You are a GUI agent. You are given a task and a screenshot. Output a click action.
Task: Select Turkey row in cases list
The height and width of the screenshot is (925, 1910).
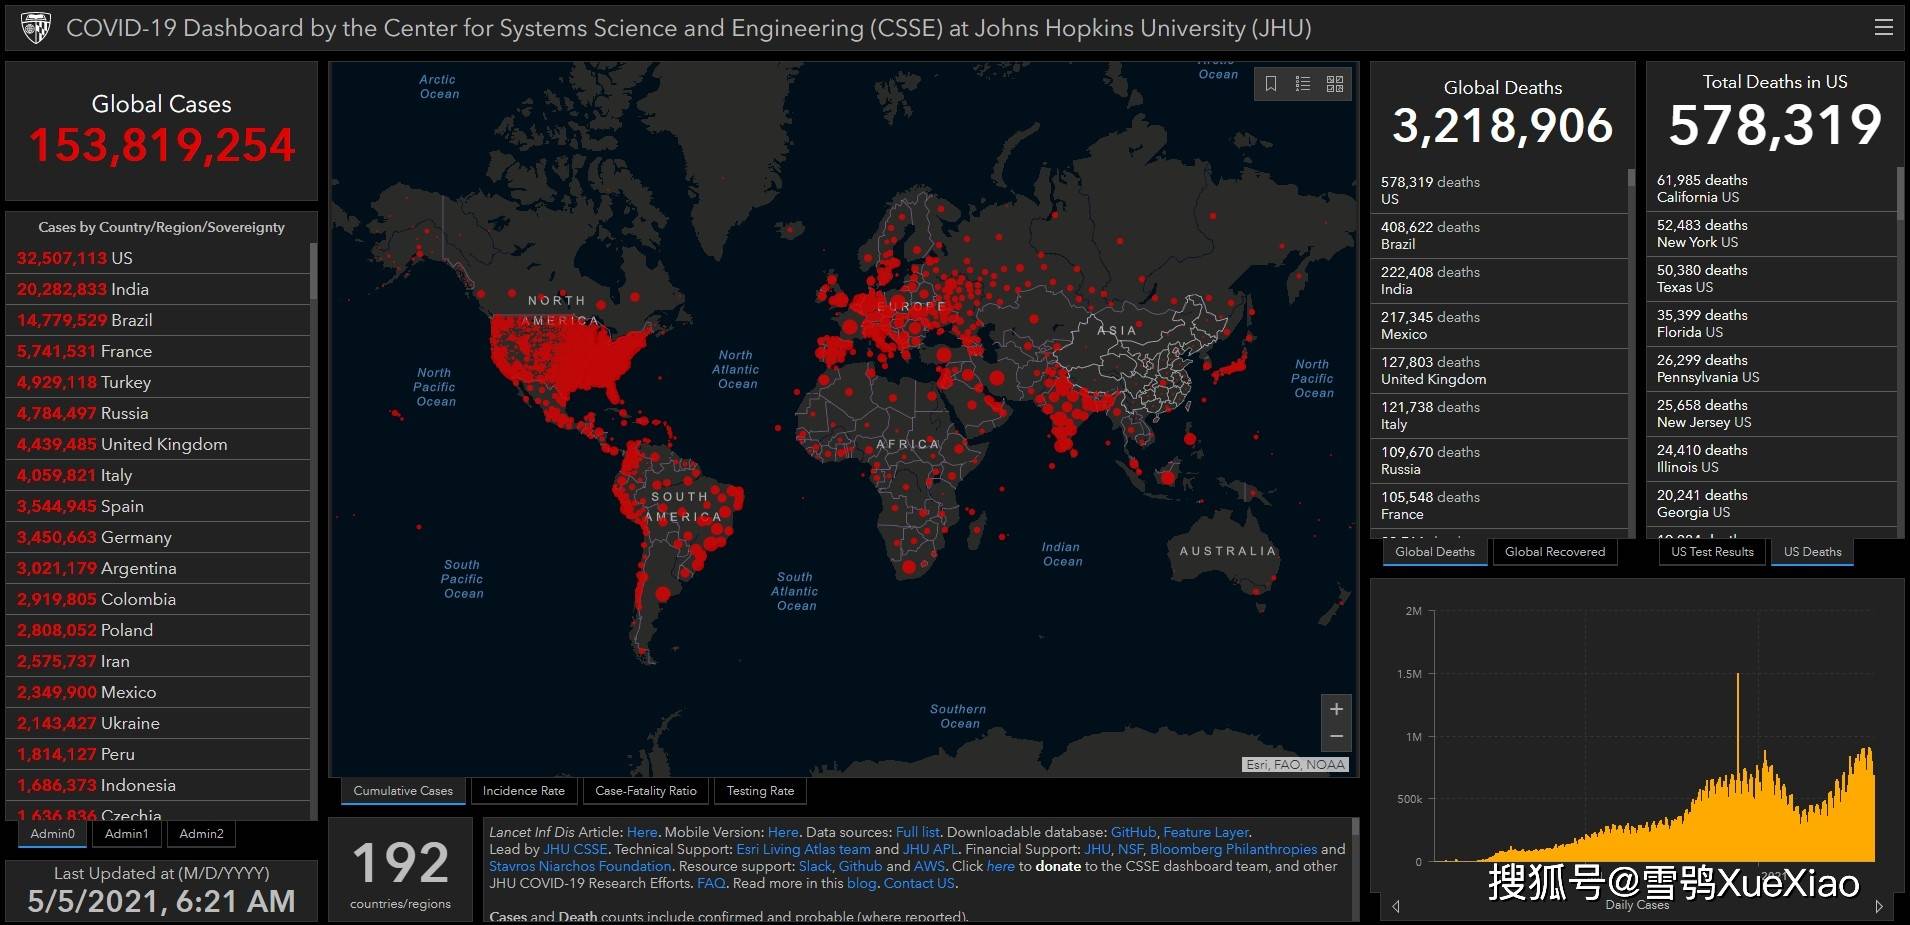pos(158,382)
